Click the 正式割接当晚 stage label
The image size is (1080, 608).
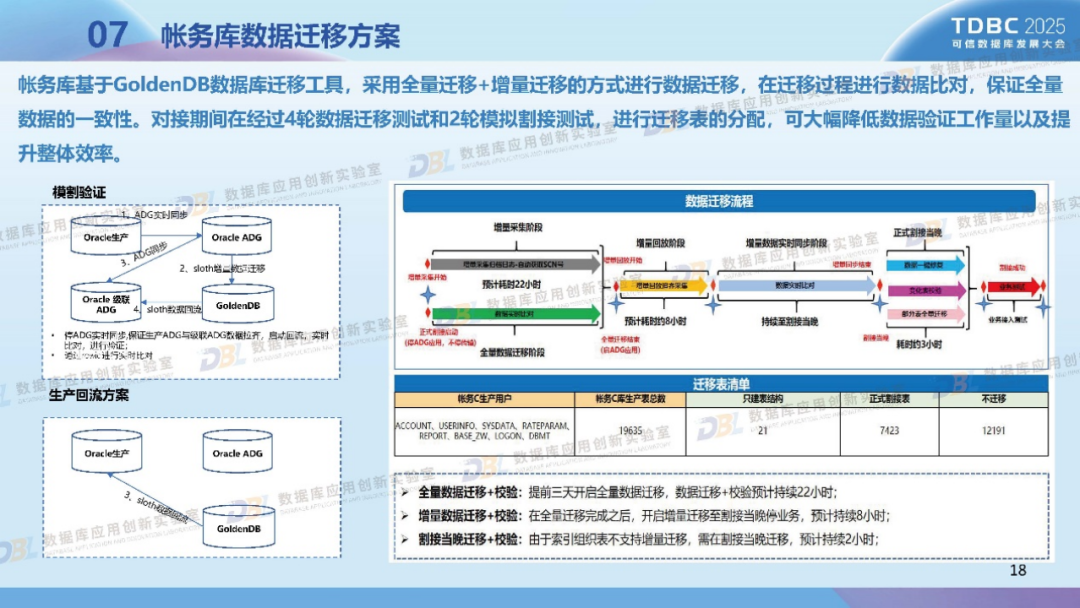tap(917, 233)
